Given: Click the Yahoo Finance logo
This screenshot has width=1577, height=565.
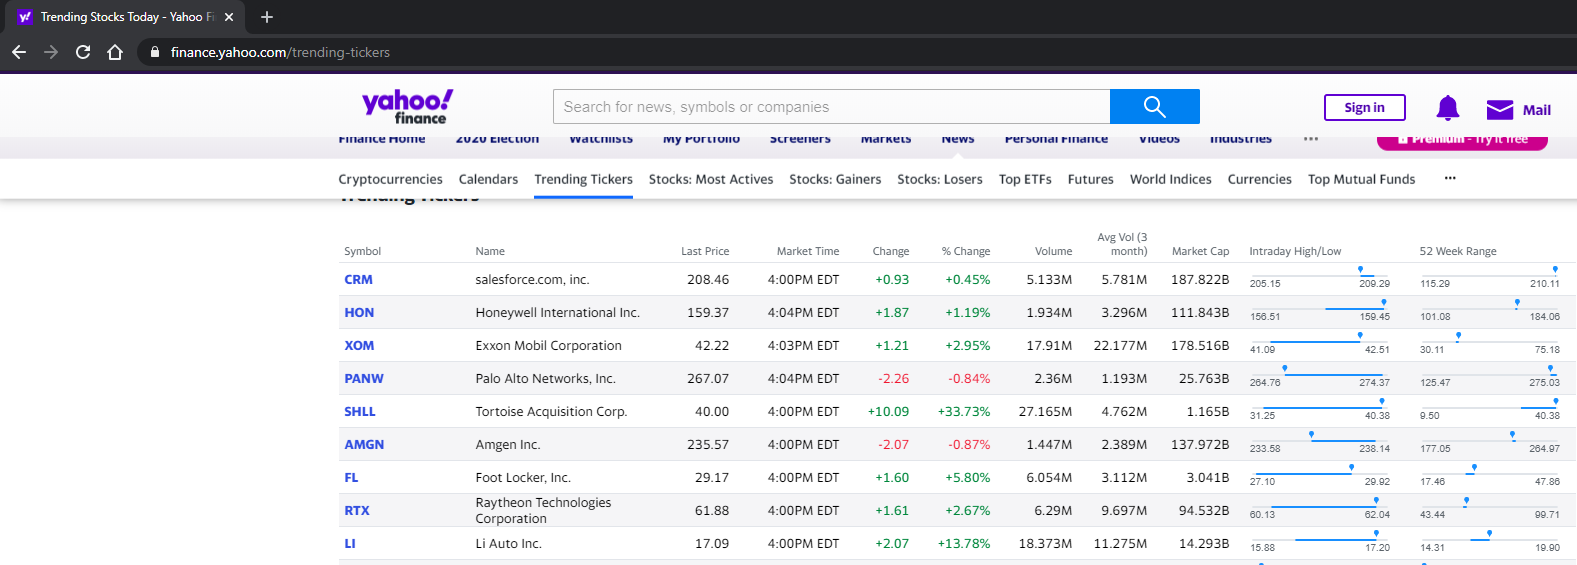Looking at the screenshot, I should coord(407,106).
